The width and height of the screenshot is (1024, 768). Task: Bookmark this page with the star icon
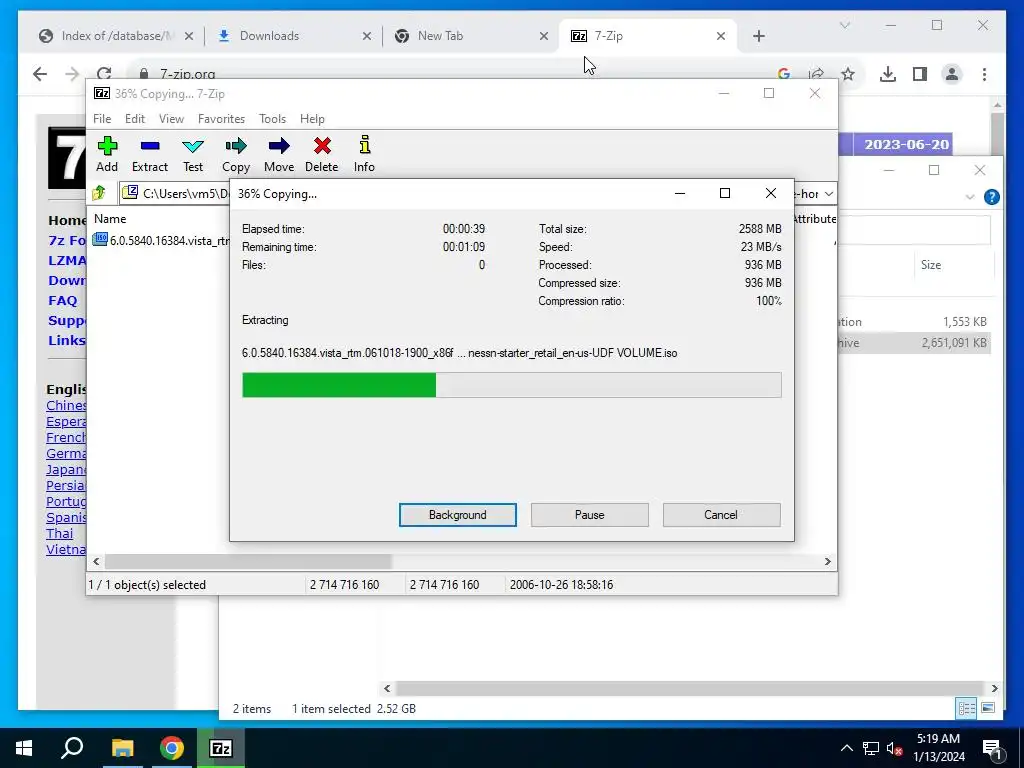[848, 74]
